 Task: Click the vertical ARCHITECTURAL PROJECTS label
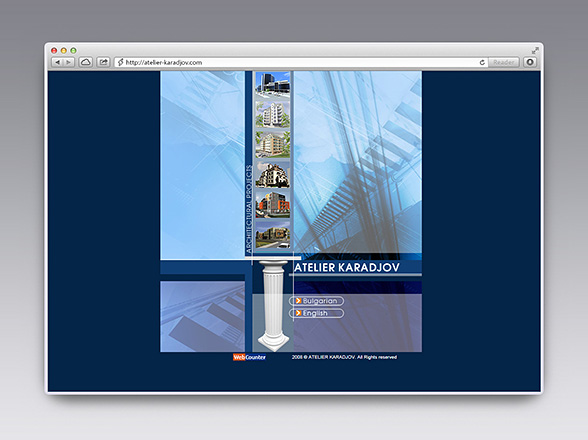(x=249, y=209)
